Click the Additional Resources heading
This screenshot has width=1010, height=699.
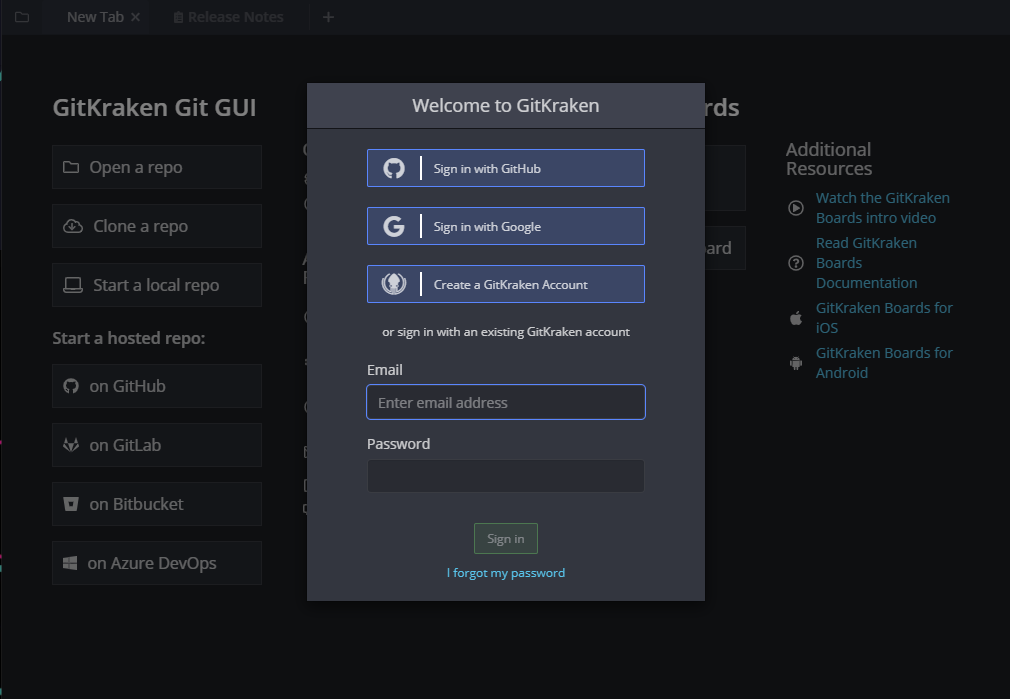point(829,158)
